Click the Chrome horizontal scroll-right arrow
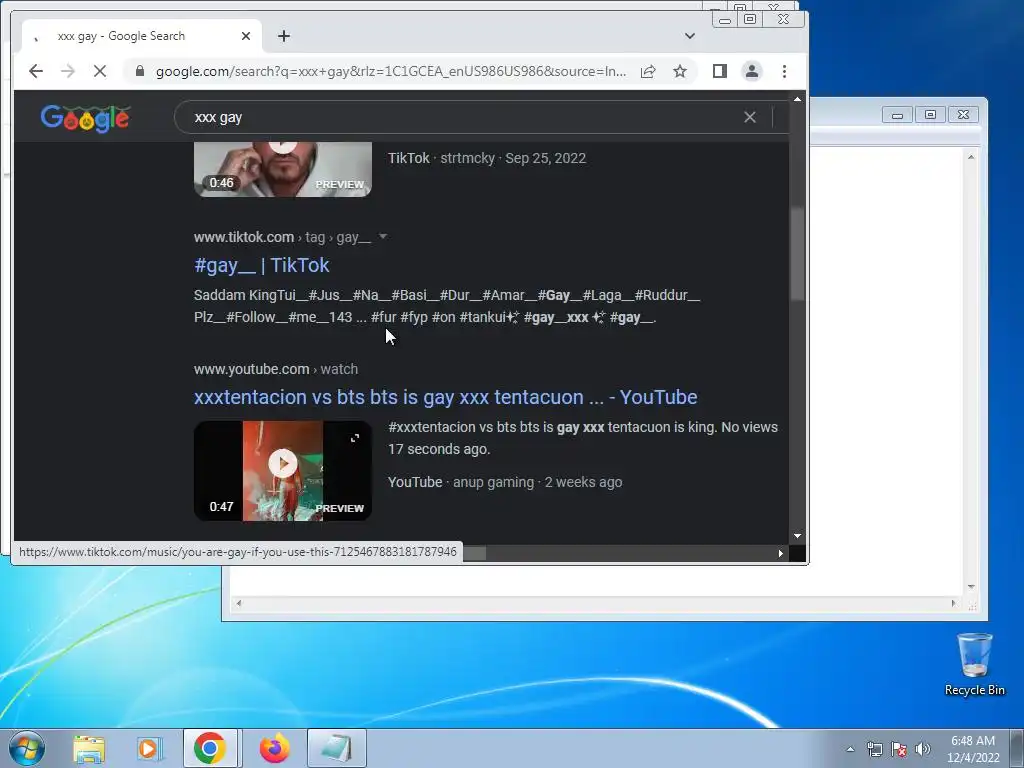Image resolution: width=1024 pixels, height=768 pixels. tap(780, 553)
